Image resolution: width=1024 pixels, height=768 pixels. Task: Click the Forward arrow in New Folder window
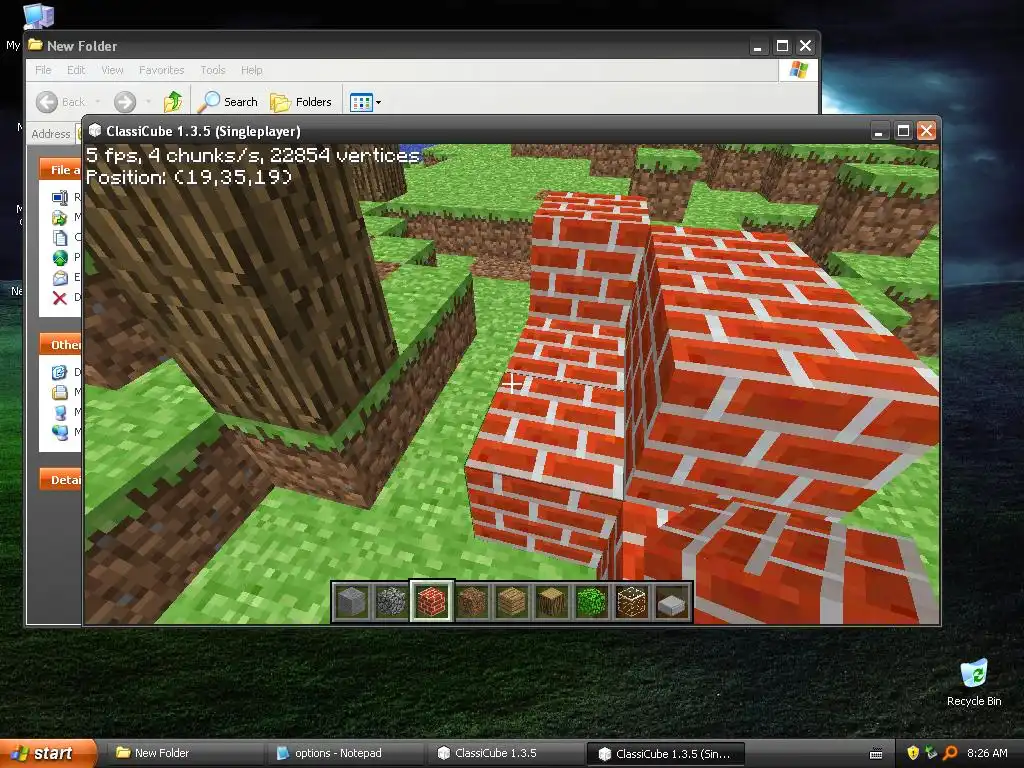coord(125,102)
